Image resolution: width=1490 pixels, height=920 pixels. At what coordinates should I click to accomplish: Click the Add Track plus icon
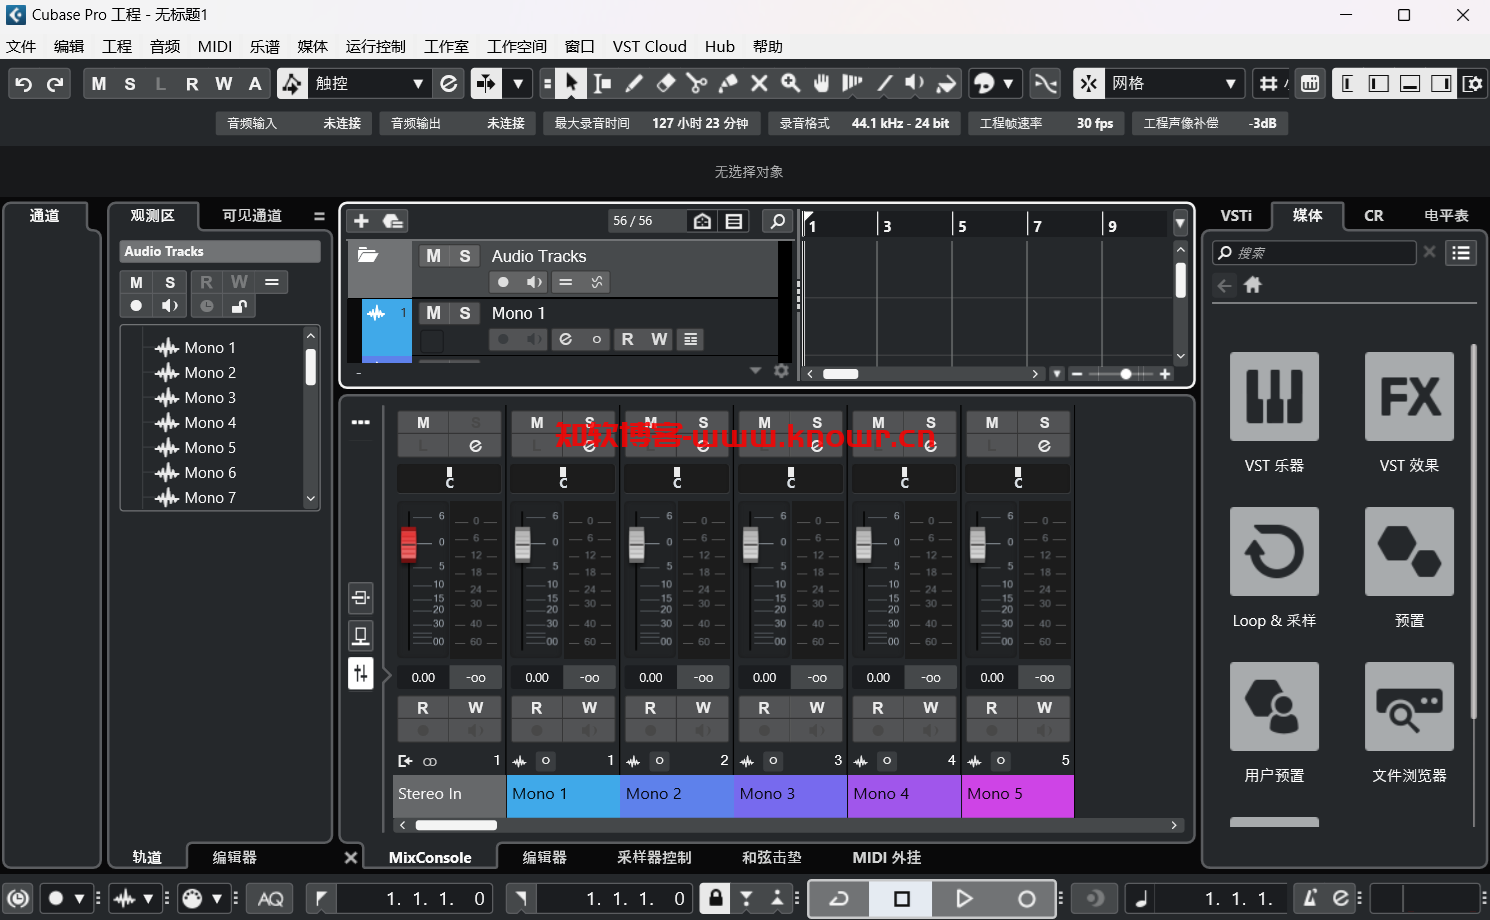pyautogui.click(x=362, y=221)
